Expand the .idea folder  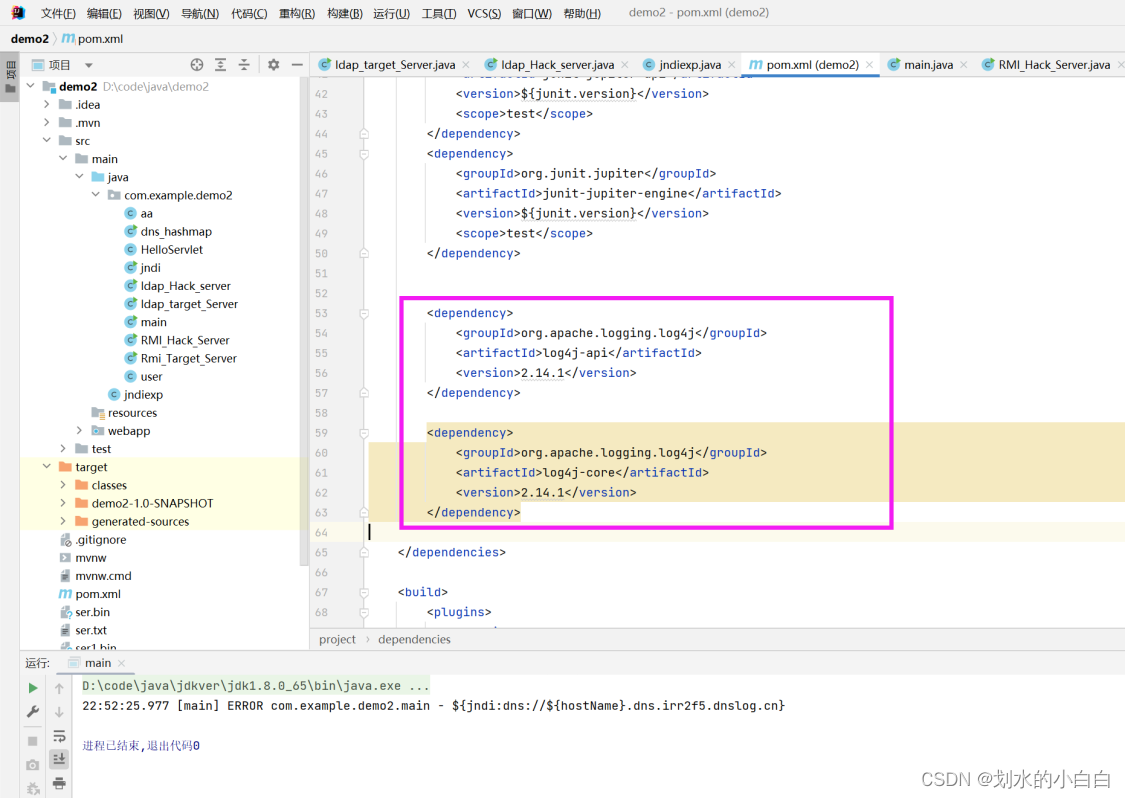pyautogui.click(x=47, y=104)
